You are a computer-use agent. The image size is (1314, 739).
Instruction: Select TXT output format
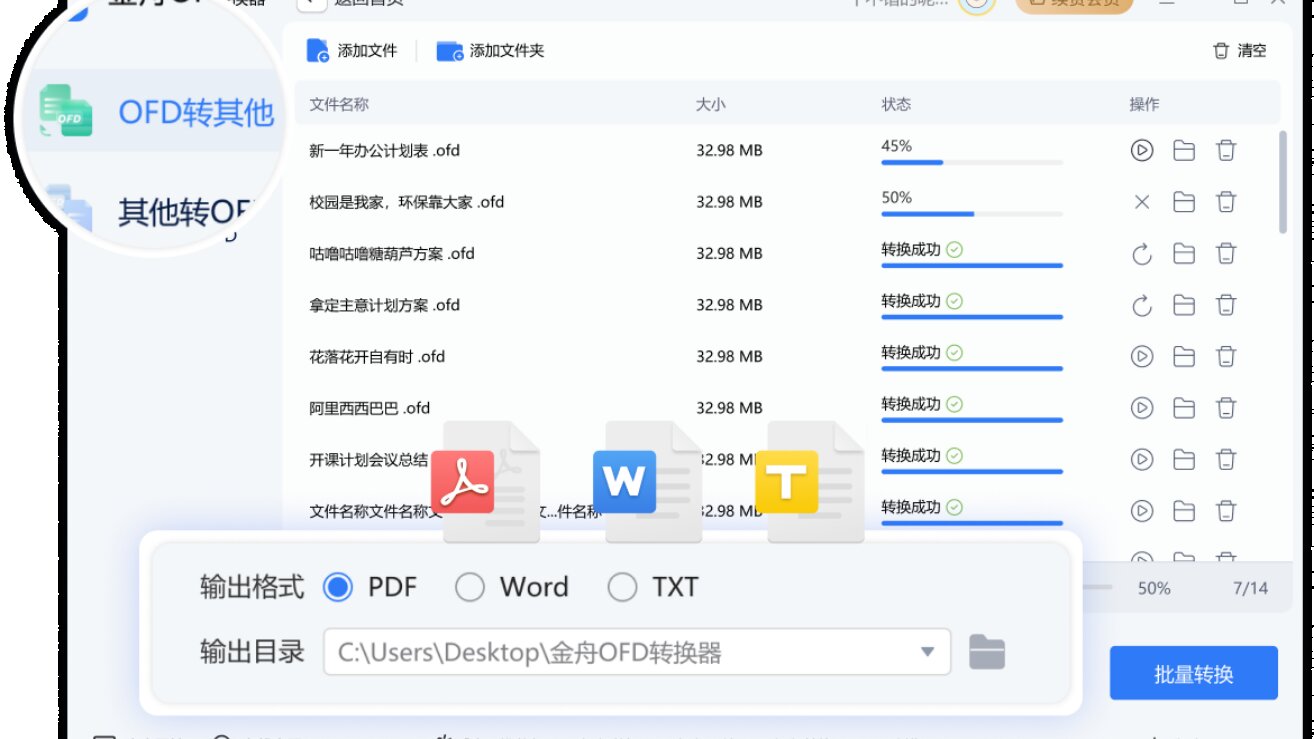tap(625, 588)
